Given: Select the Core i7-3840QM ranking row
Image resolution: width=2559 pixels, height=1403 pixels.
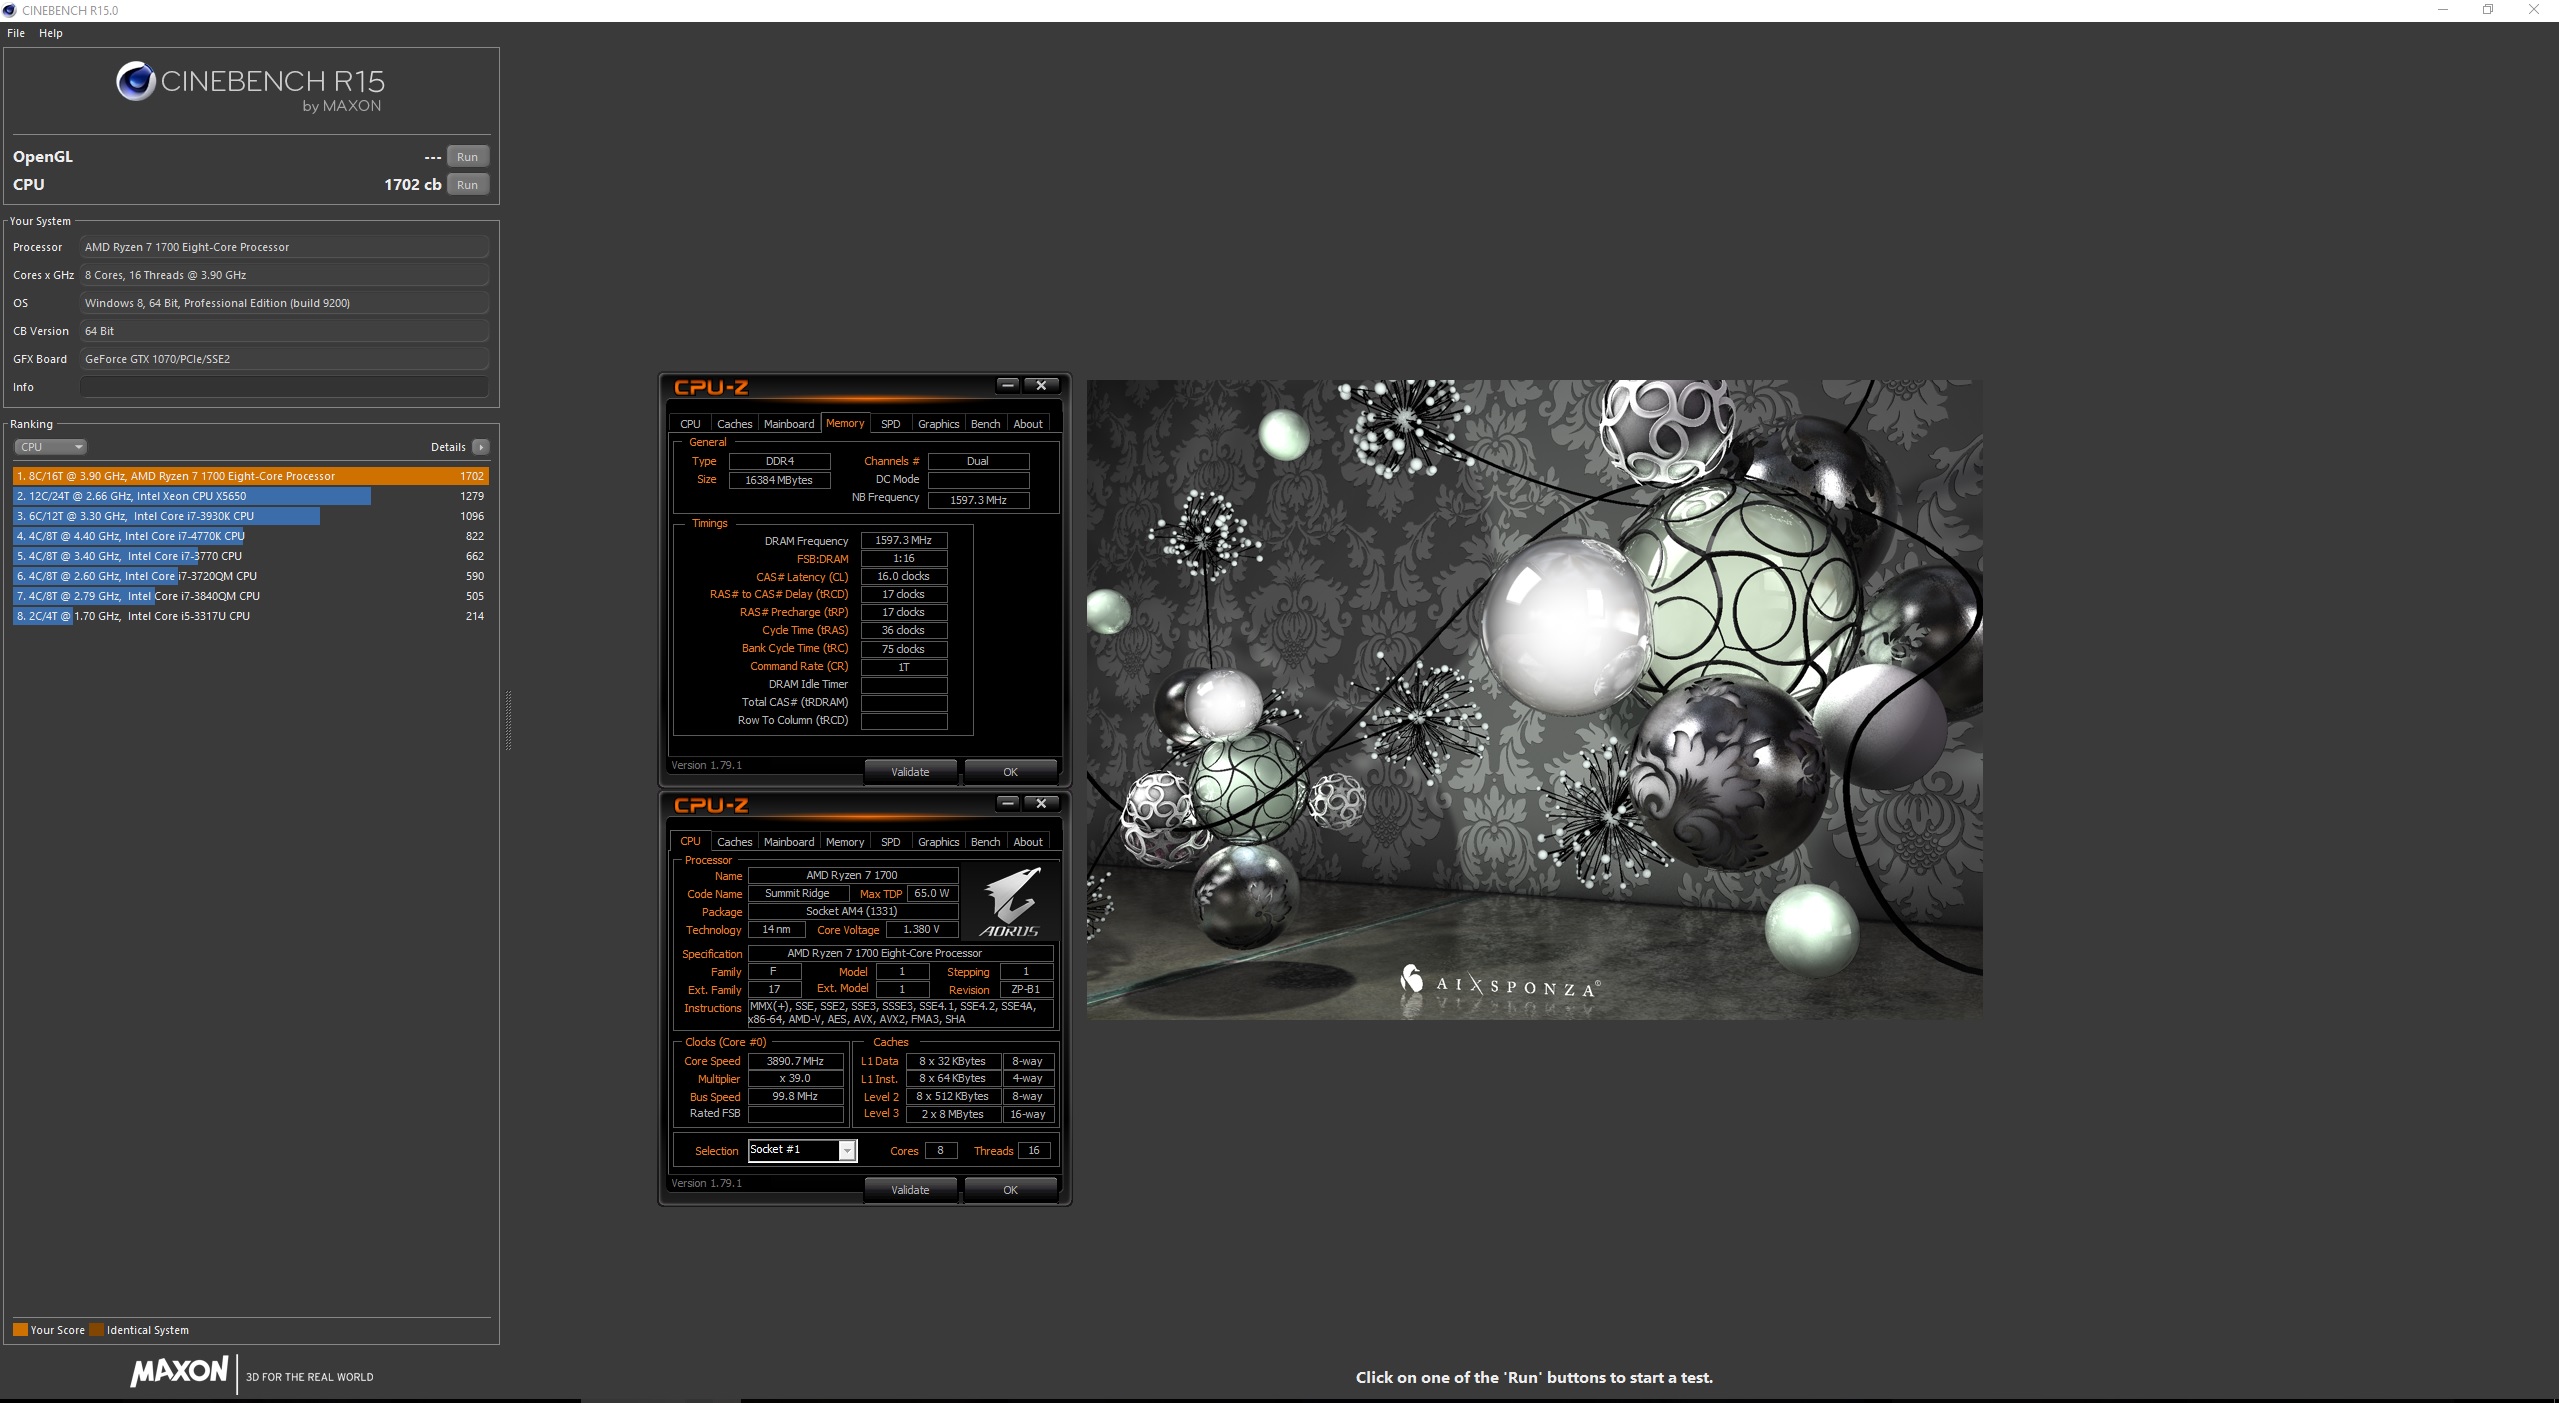Looking at the screenshot, I should (250, 596).
